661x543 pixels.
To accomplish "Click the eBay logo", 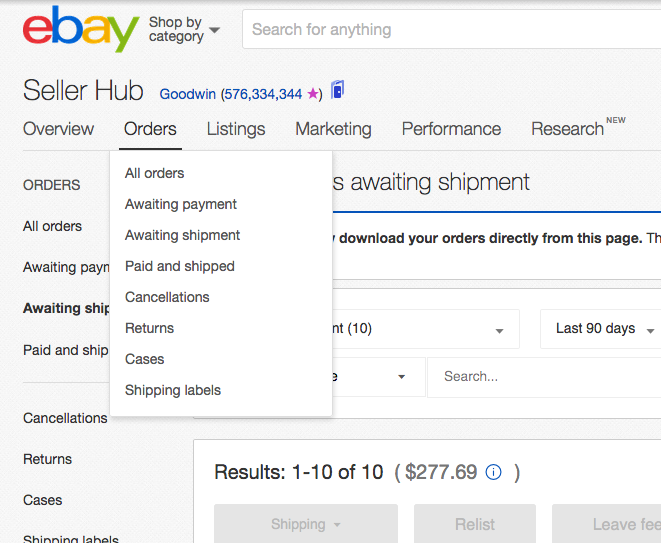I will tap(81, 29).
